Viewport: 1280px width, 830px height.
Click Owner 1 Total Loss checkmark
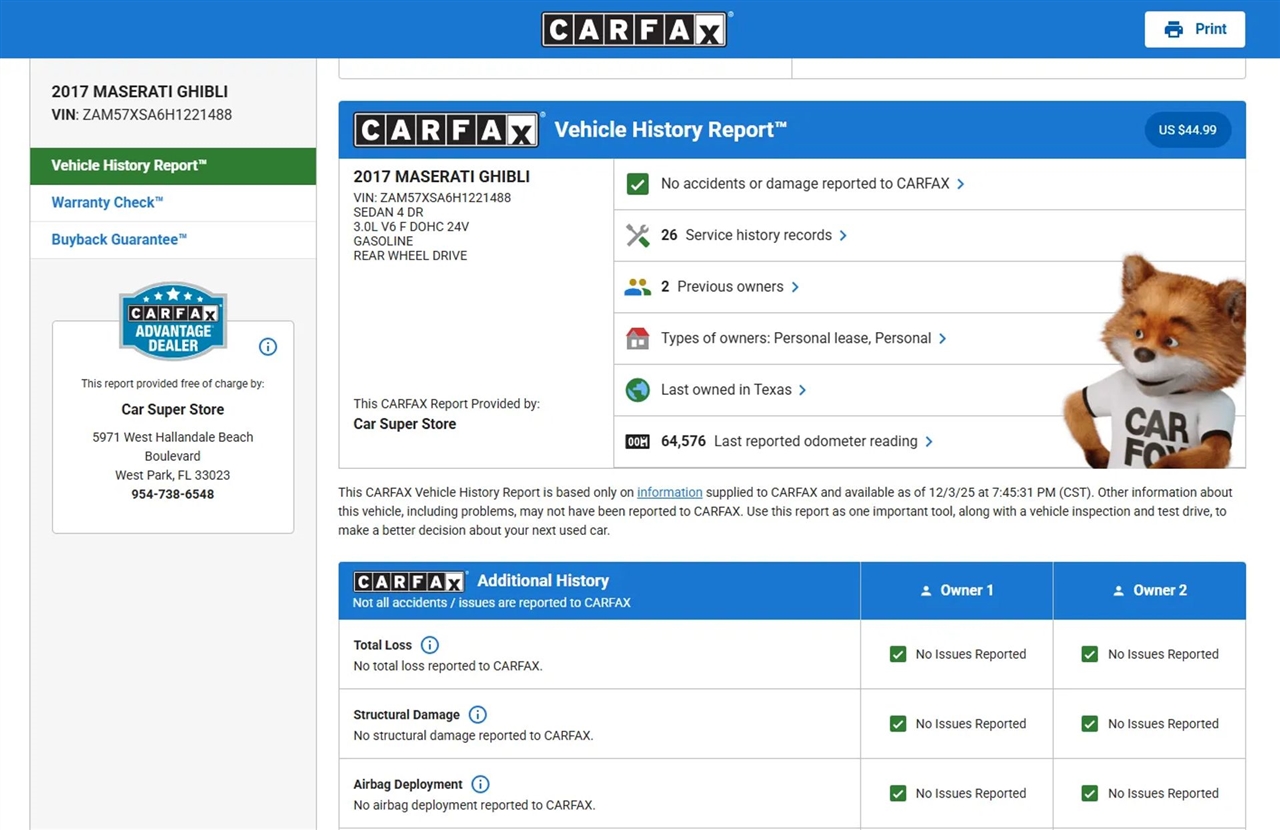[x=898, y=654]
